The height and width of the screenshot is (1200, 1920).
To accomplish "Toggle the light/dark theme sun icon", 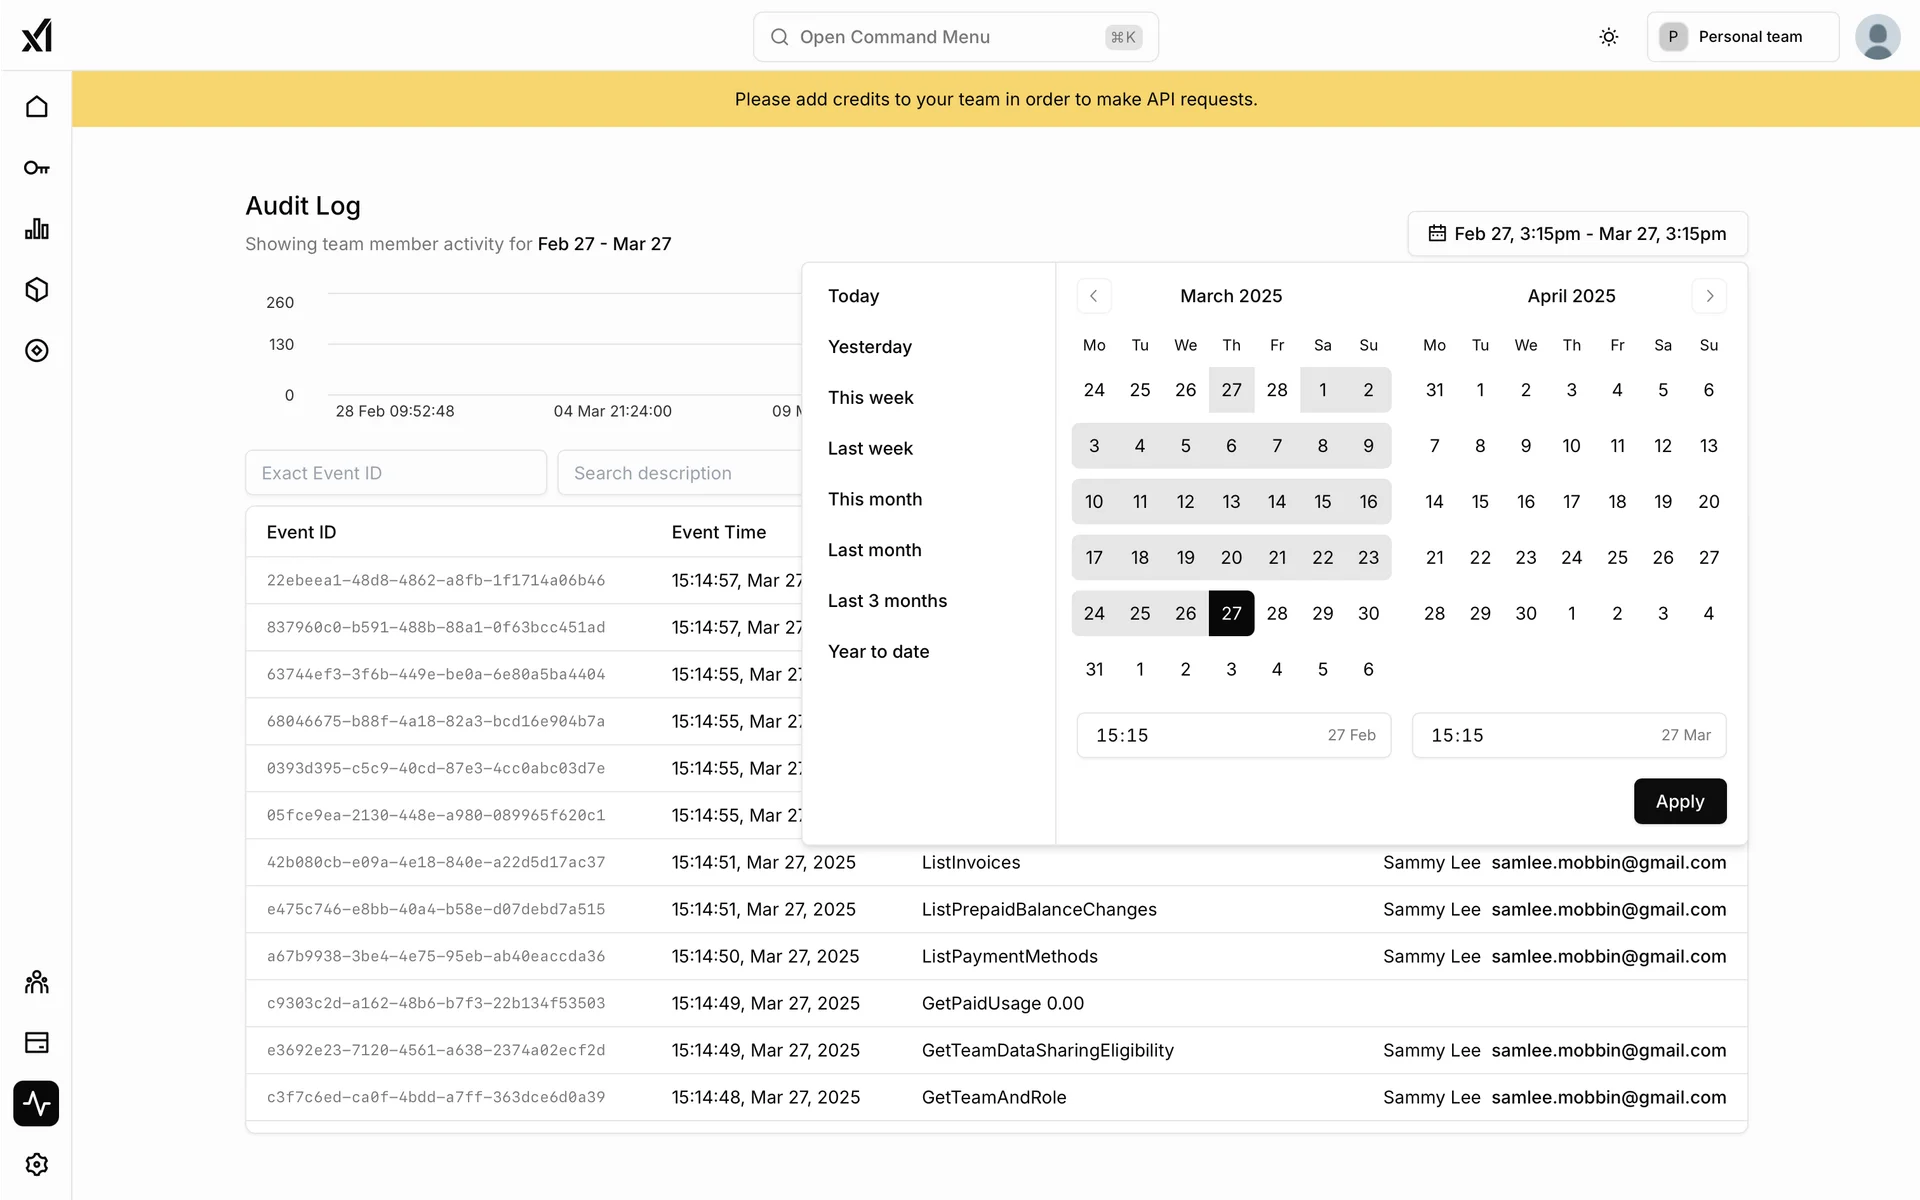I will click(x=1608, y=37).
